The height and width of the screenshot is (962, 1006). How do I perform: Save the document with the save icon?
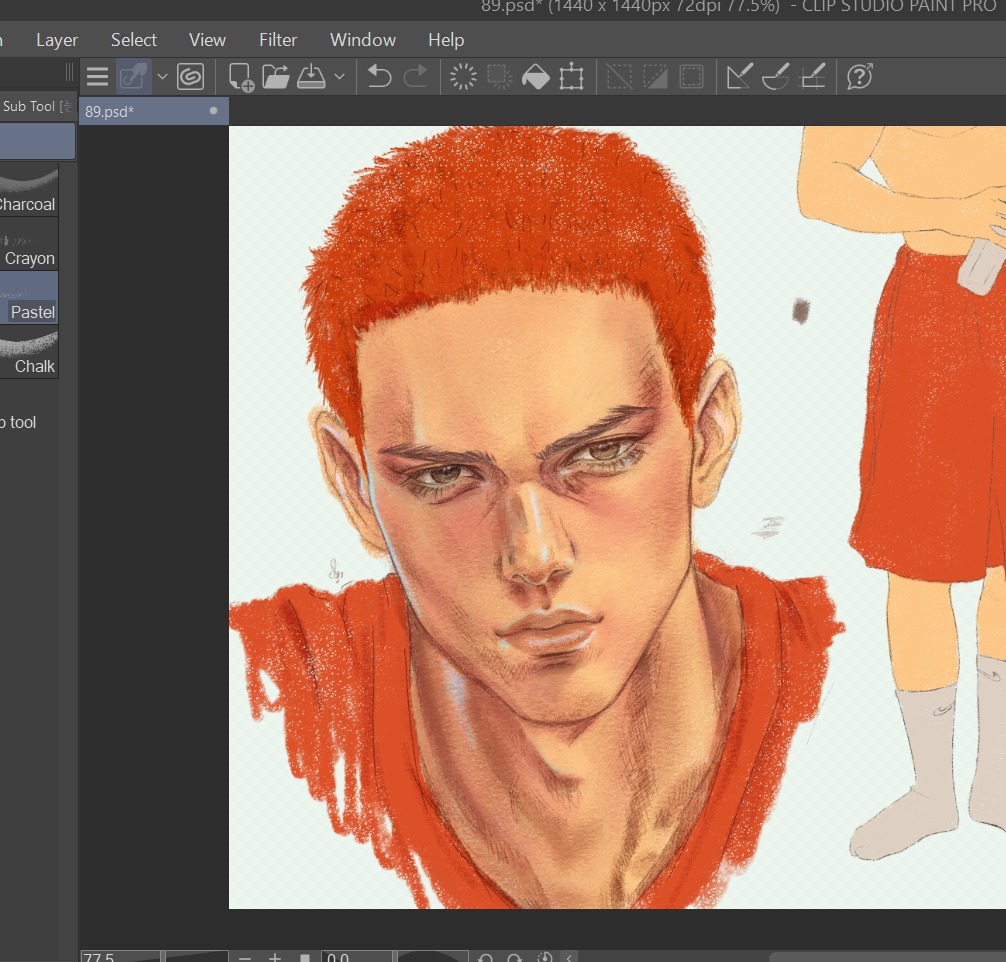(311, 77)
